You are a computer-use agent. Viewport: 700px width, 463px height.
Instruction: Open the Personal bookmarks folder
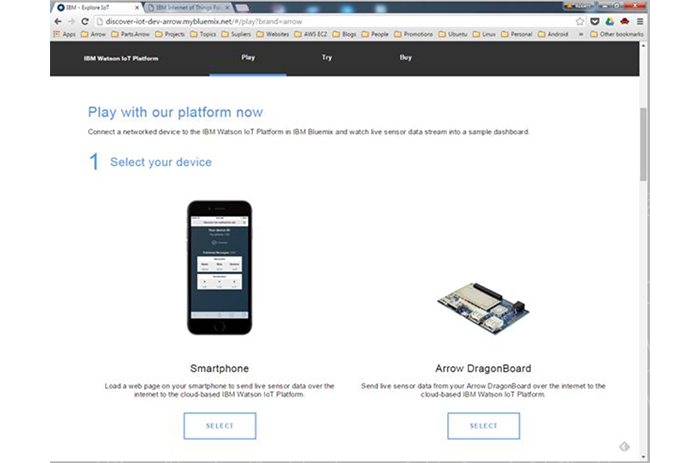point(517,34)
